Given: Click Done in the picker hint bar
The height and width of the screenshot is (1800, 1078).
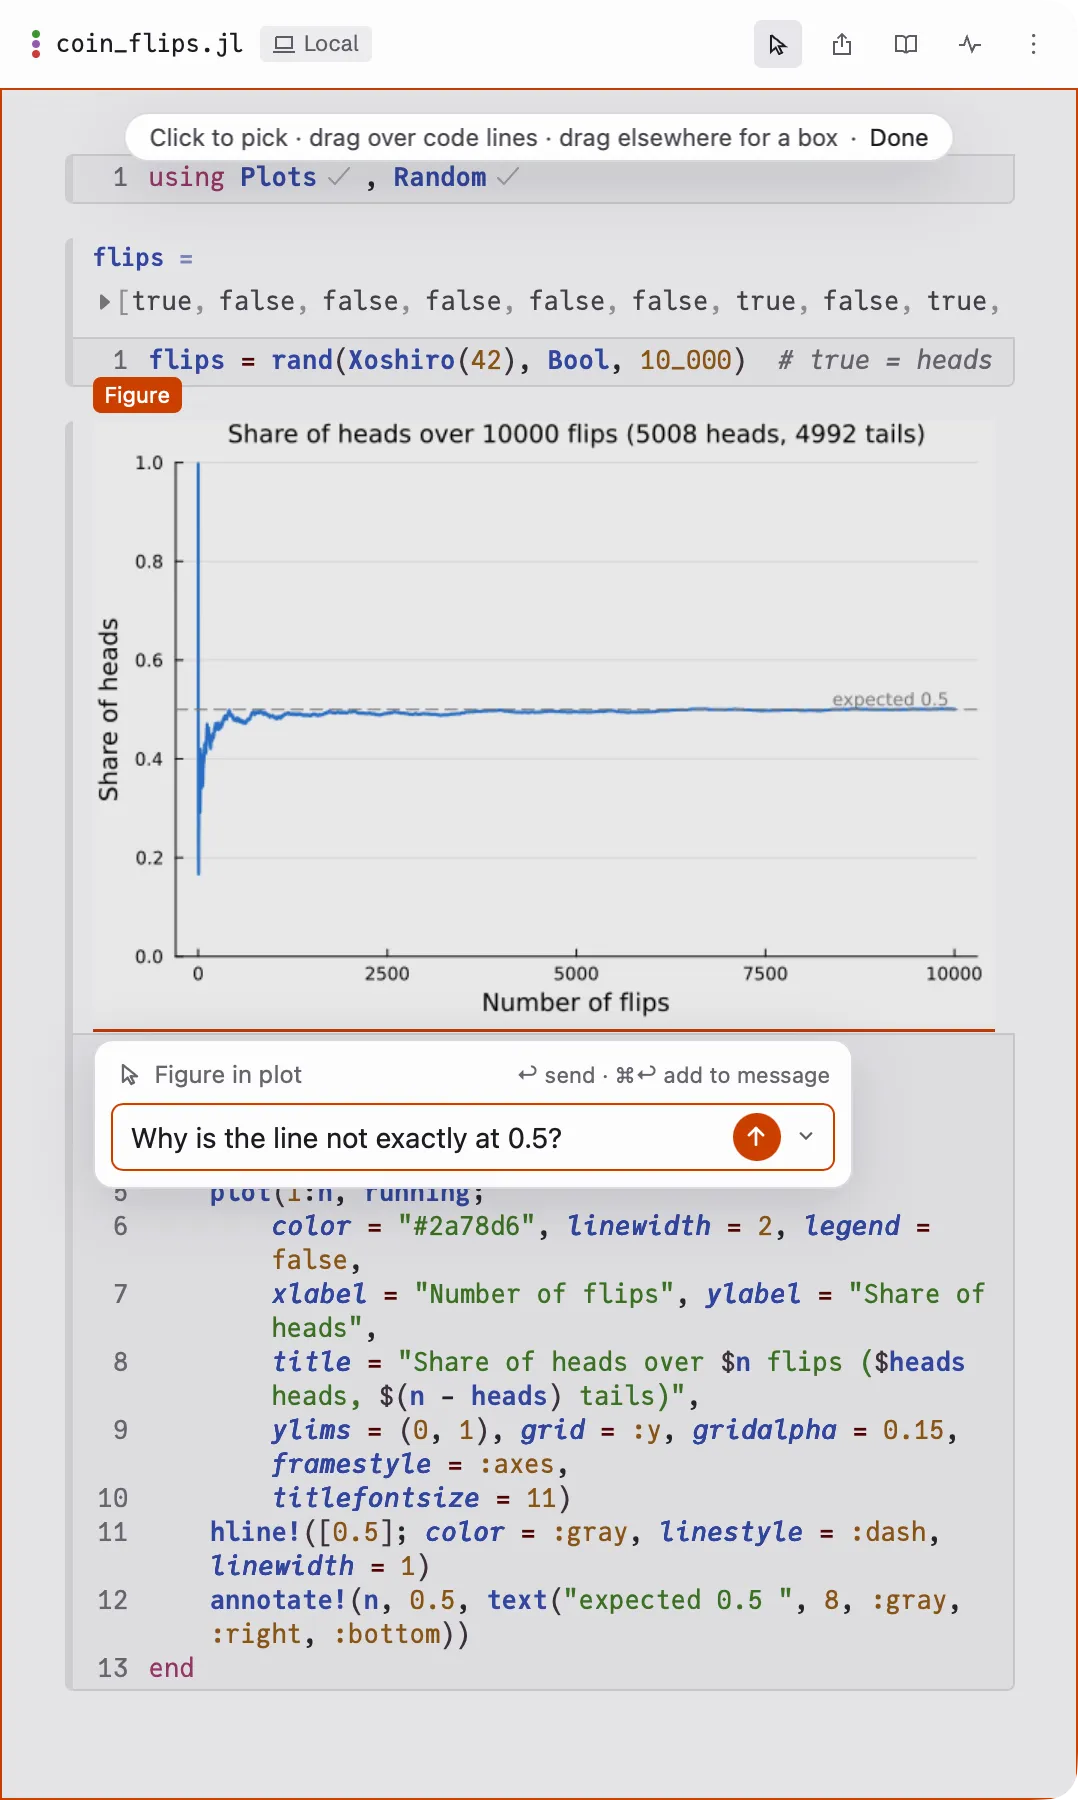Looking at the screenshot, I should (899, 138).
